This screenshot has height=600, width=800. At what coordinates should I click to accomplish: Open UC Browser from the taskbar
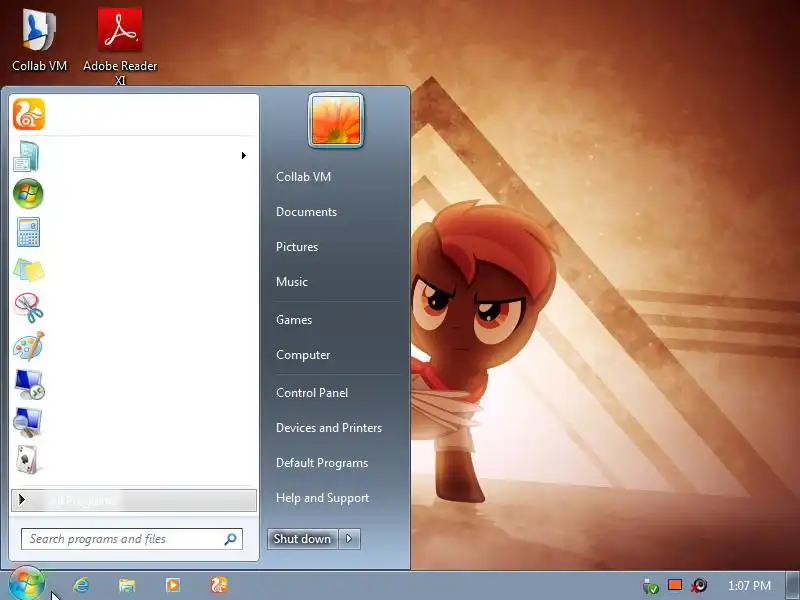coord(219,585)
